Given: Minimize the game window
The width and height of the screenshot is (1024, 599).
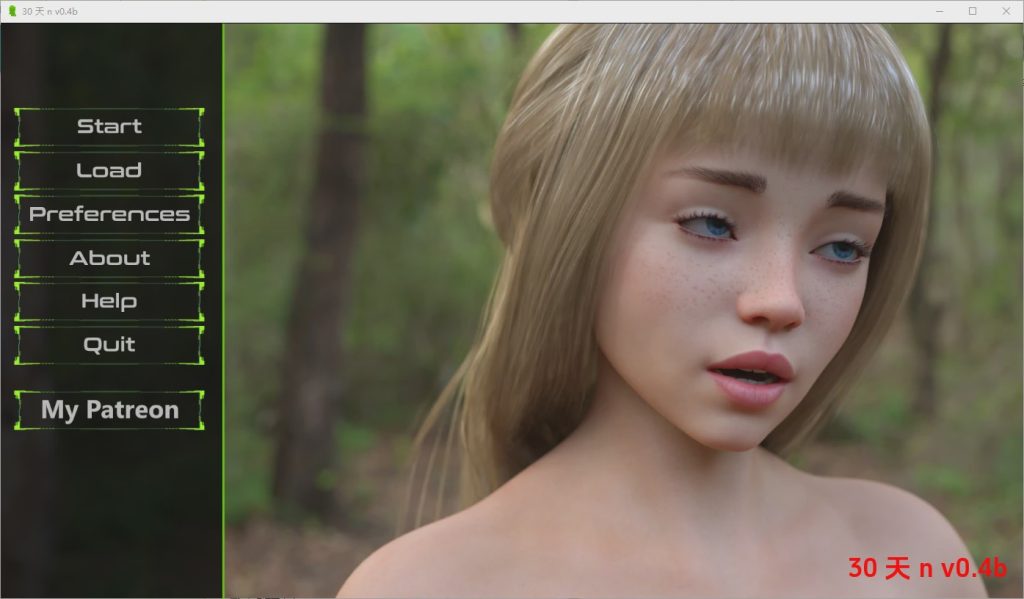Looking at the screenshot, I should click(940, 11).
